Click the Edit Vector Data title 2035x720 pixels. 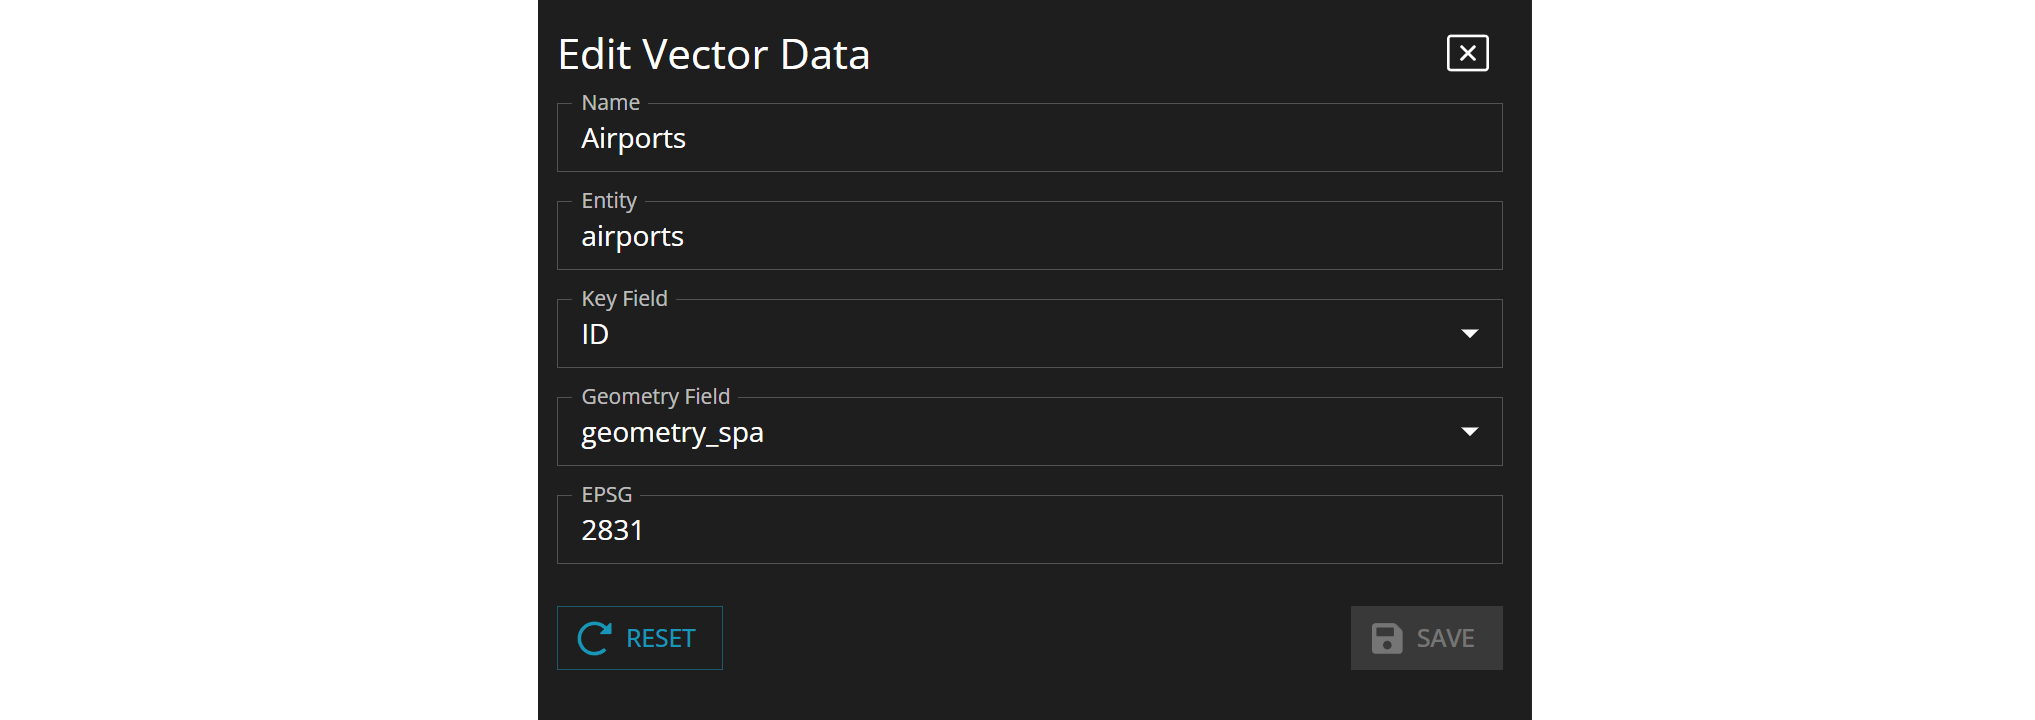[x=713, y=55]
